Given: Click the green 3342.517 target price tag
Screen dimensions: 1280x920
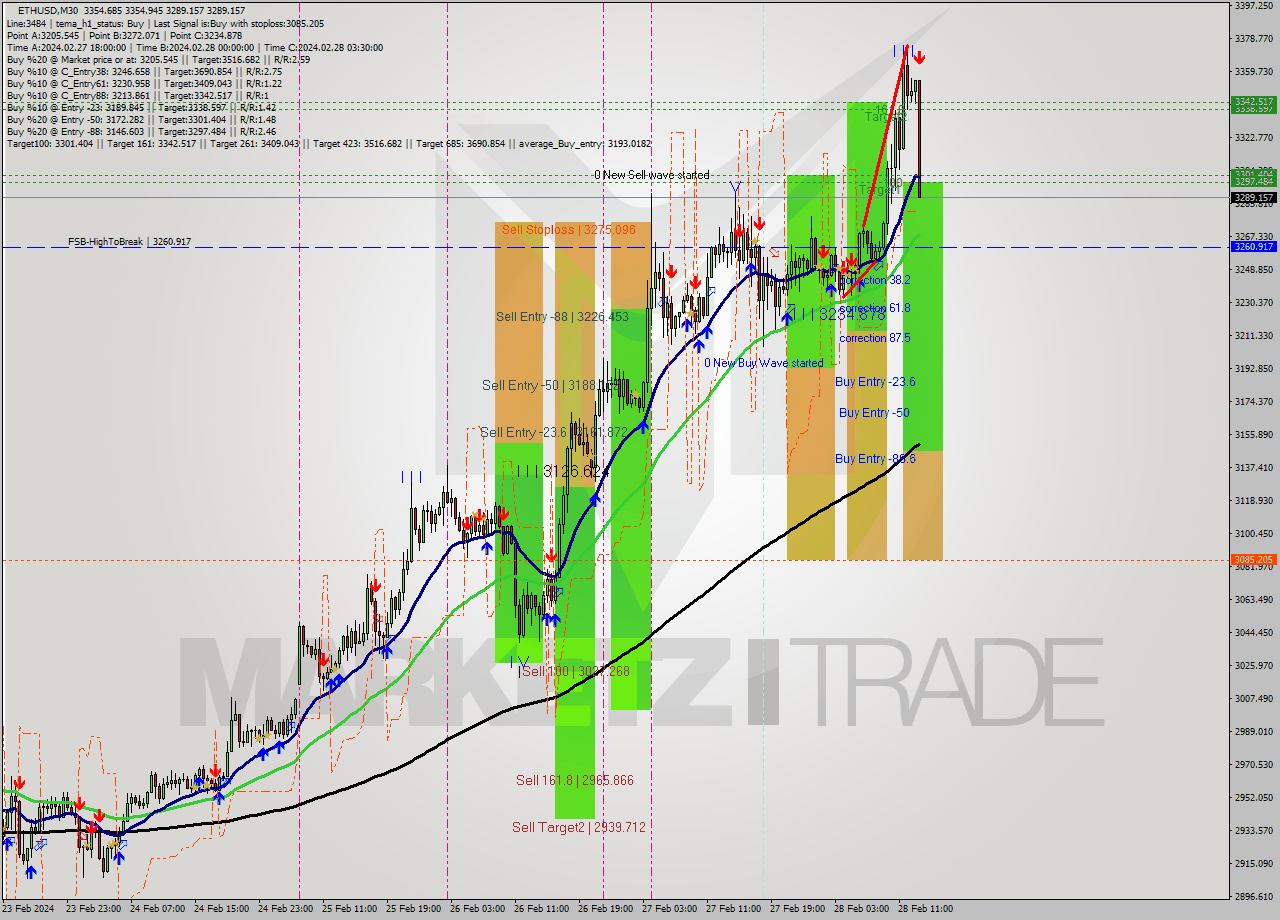Looking at the screenshot, I should tap(1254, 101).
